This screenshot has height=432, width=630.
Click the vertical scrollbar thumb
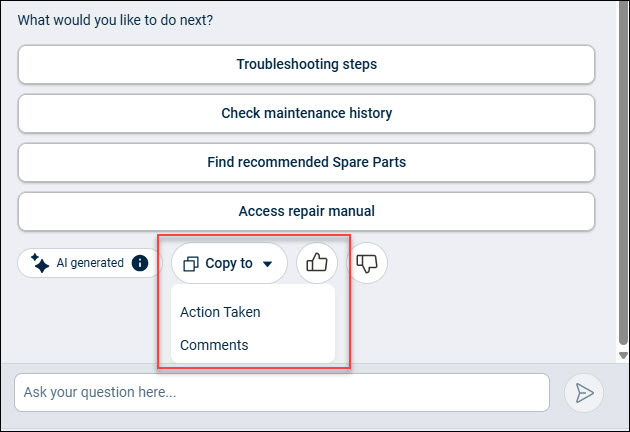(x=623, y=173)
